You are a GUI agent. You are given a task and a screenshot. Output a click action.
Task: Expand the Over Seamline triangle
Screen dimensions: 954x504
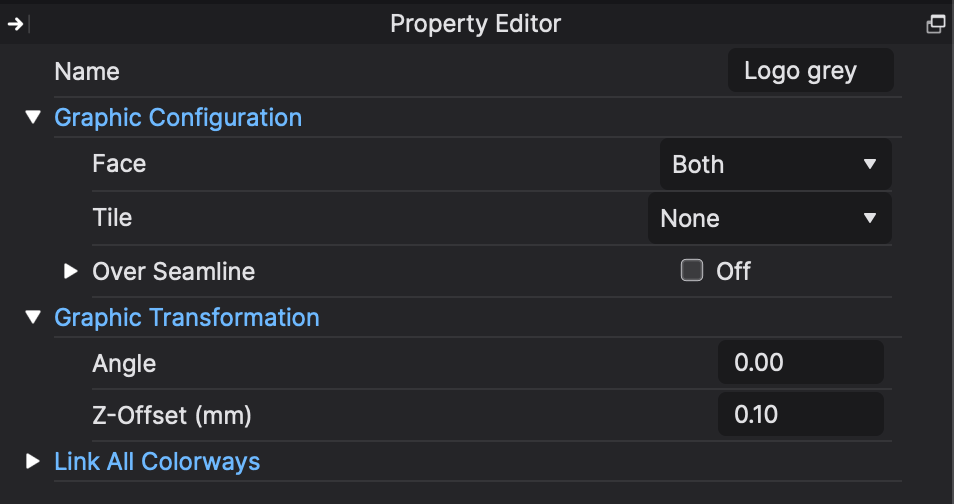[x=71, y=271]
